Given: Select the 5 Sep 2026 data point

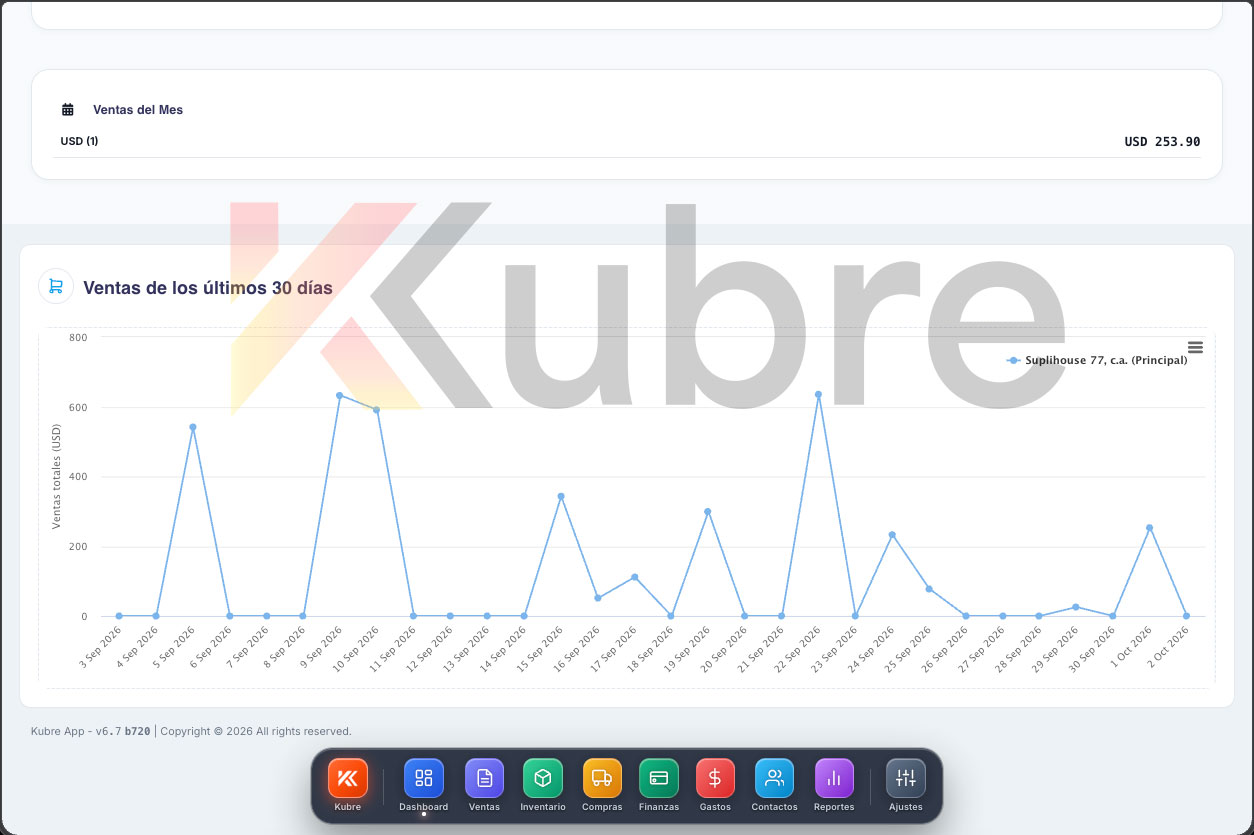Looking at the screenshot, I should point(193,427).
